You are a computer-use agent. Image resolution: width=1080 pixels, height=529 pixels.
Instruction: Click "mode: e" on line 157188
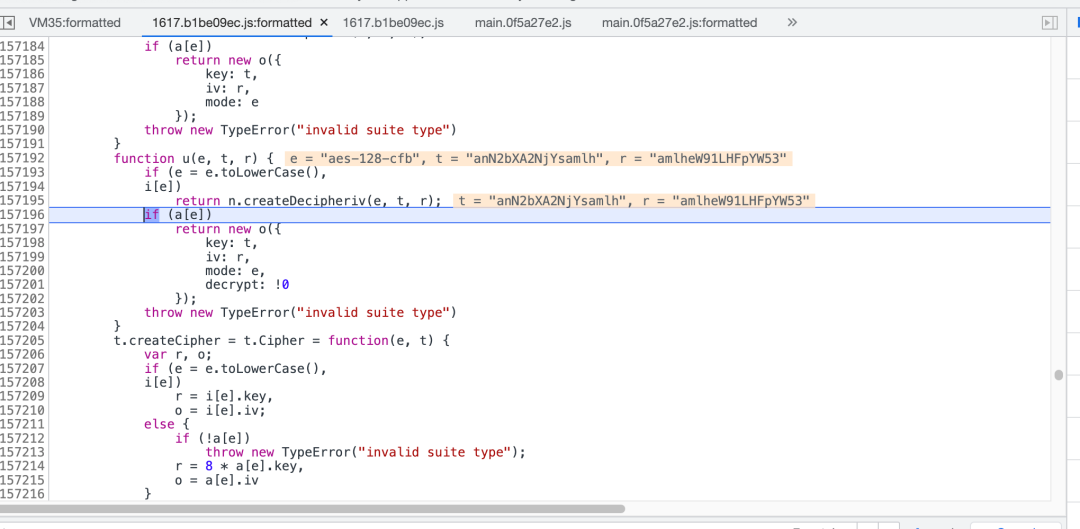point(232,102)
